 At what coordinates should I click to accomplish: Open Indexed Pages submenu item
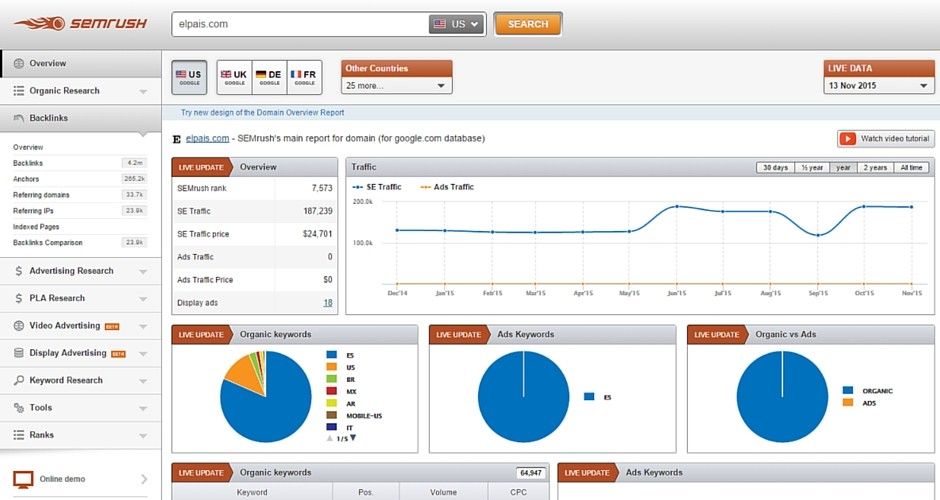point(36,227)
